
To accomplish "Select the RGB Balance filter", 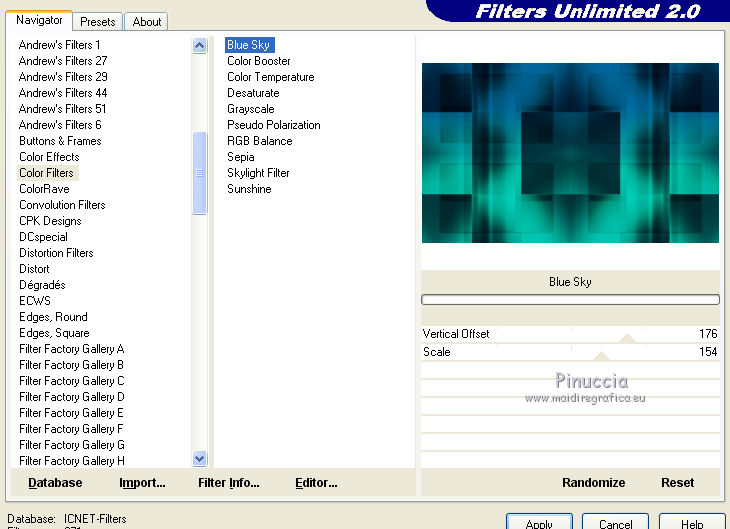I will coord(260,141).
